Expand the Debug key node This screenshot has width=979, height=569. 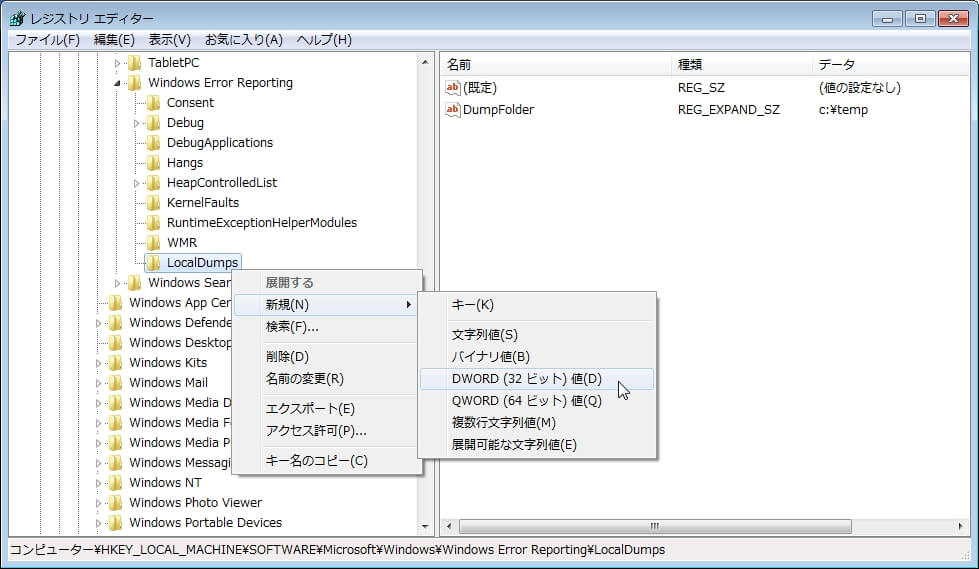pyautogui.click(x=137, y=123)
